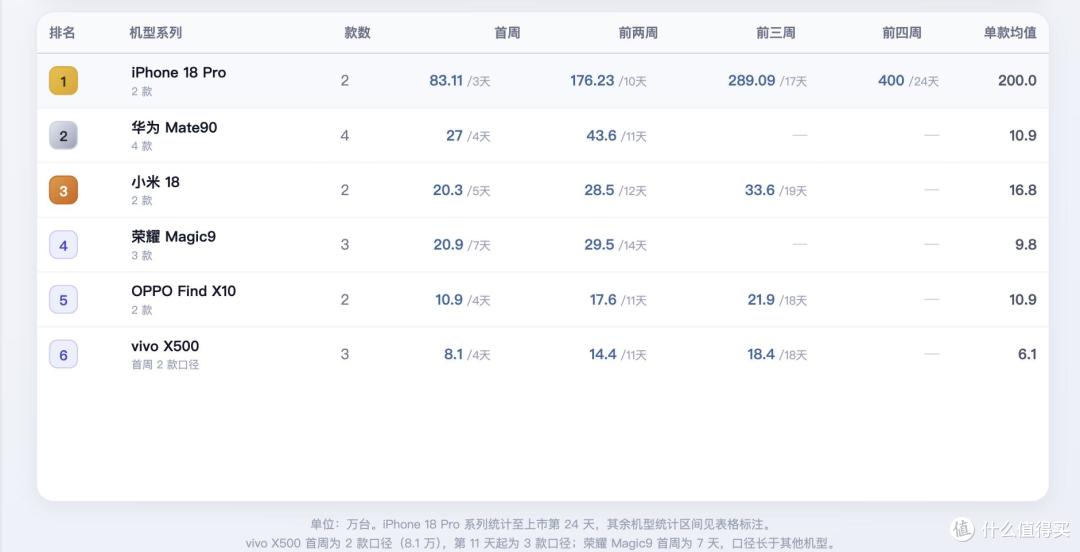
Task: Click the 小米 18 average value 16.8
Action: (x=1023, y=190)
